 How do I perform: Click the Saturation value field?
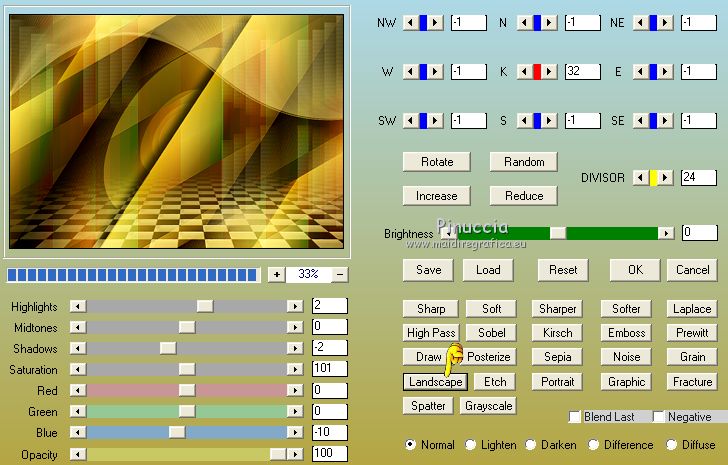[330, 369]
